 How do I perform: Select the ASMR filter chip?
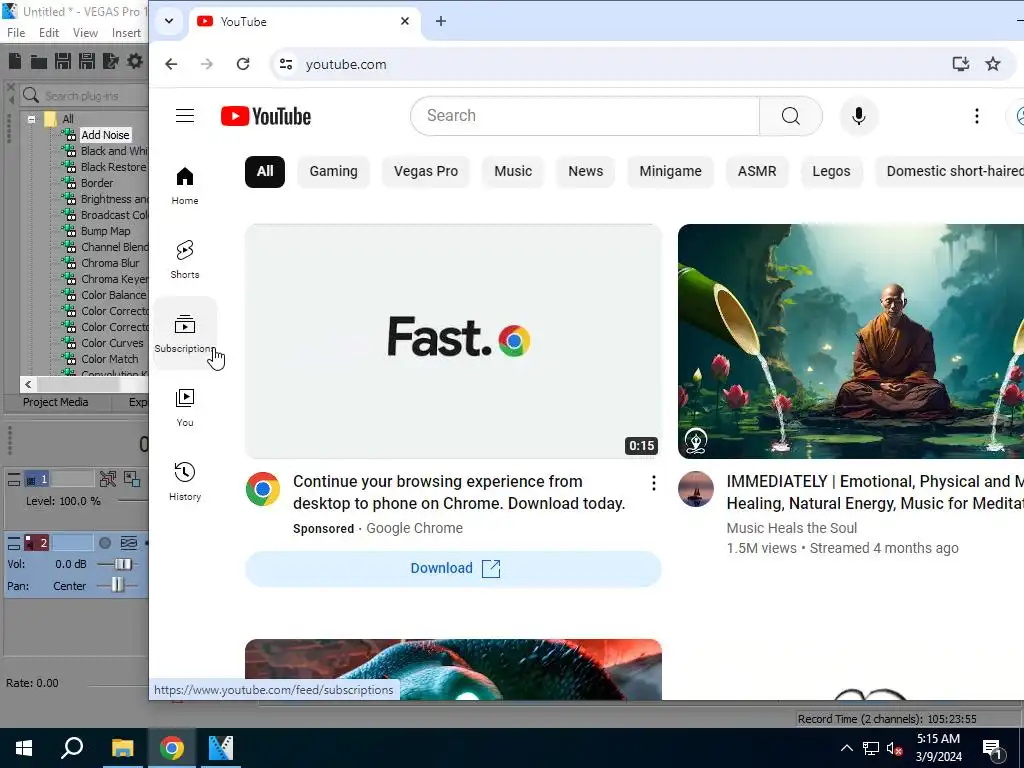(757, 172)
